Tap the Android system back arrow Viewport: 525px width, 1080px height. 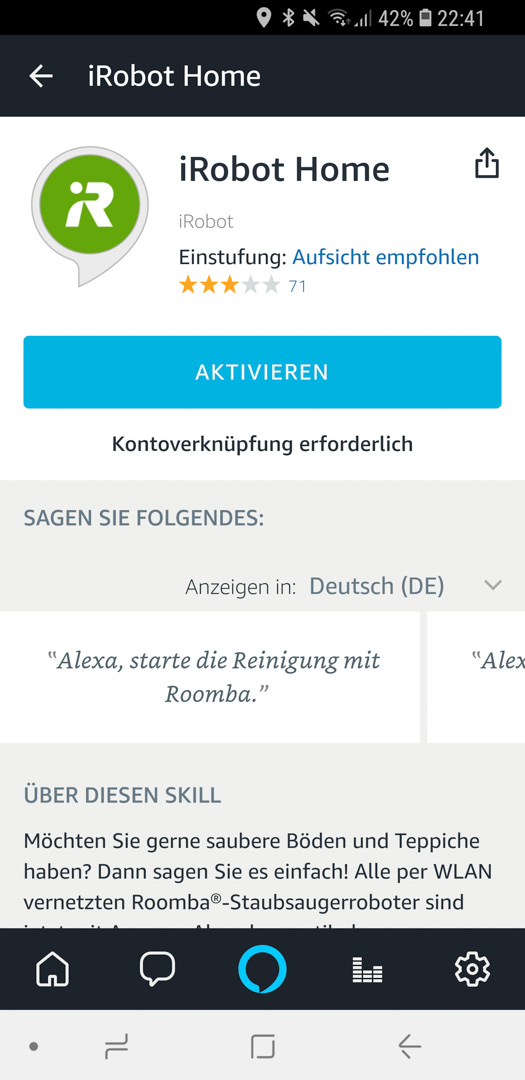409,1048
